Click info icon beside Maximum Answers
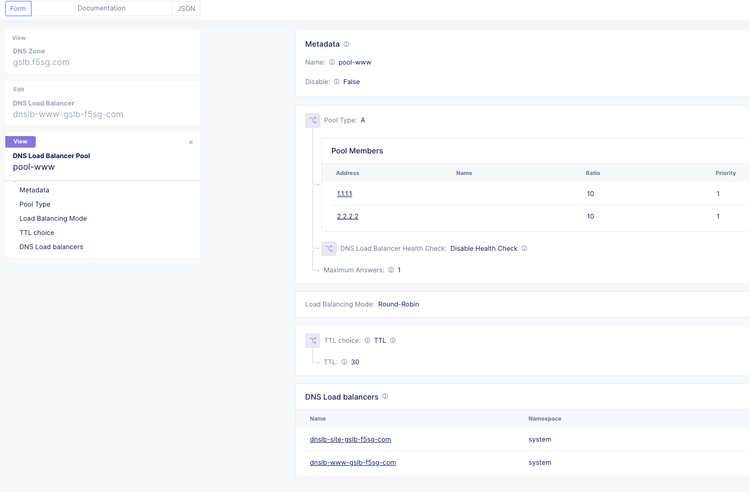Image resolution: width=750 pixels, height=492 pixels. pos(391,270)
